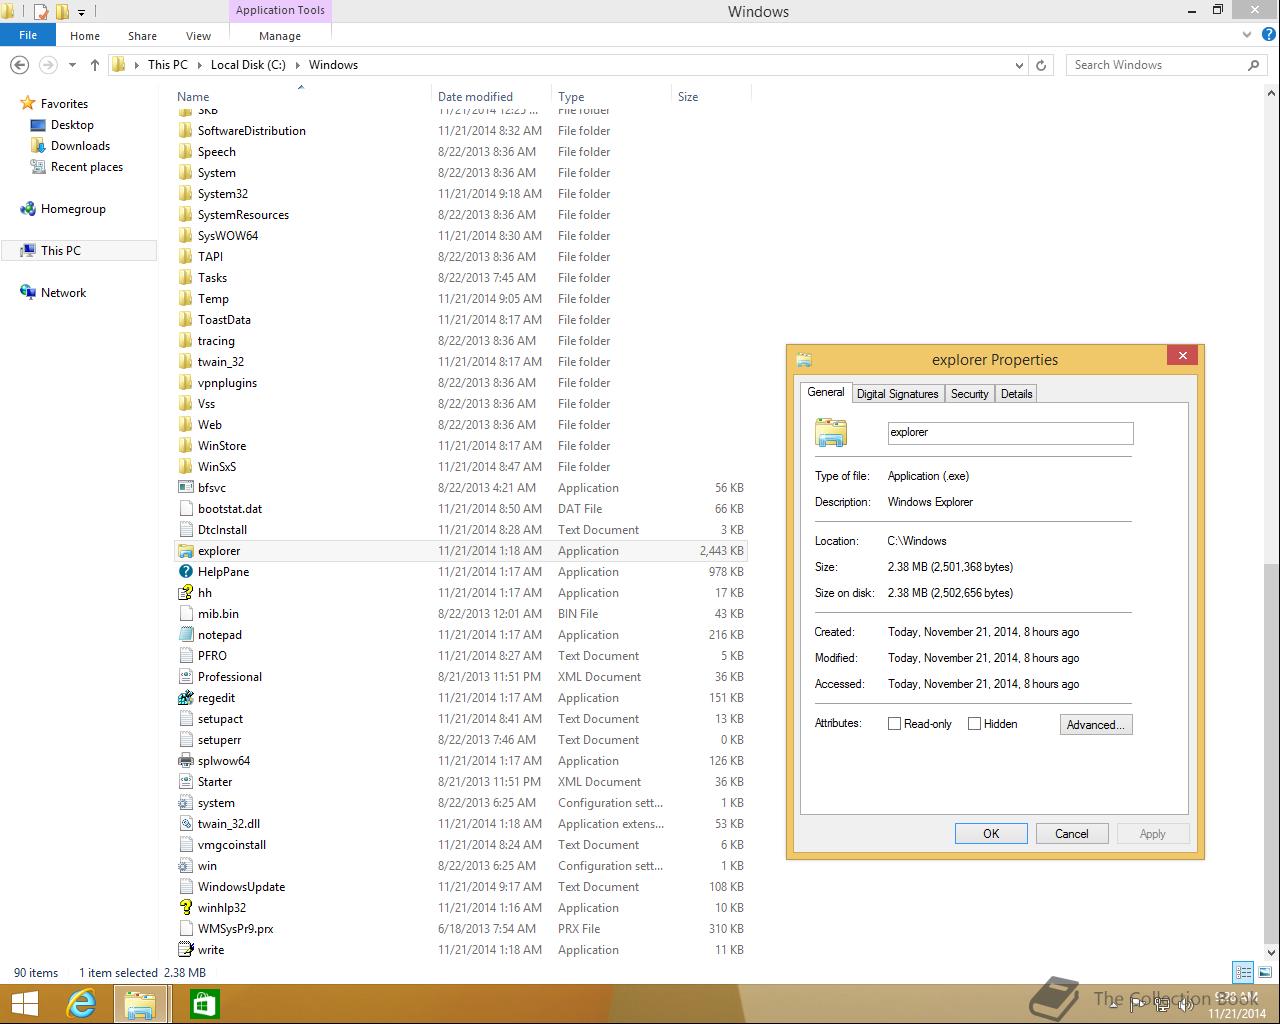Click File Explorer taskbar icon
Screen dimensions: 1280x1024
coord(139,1004)
